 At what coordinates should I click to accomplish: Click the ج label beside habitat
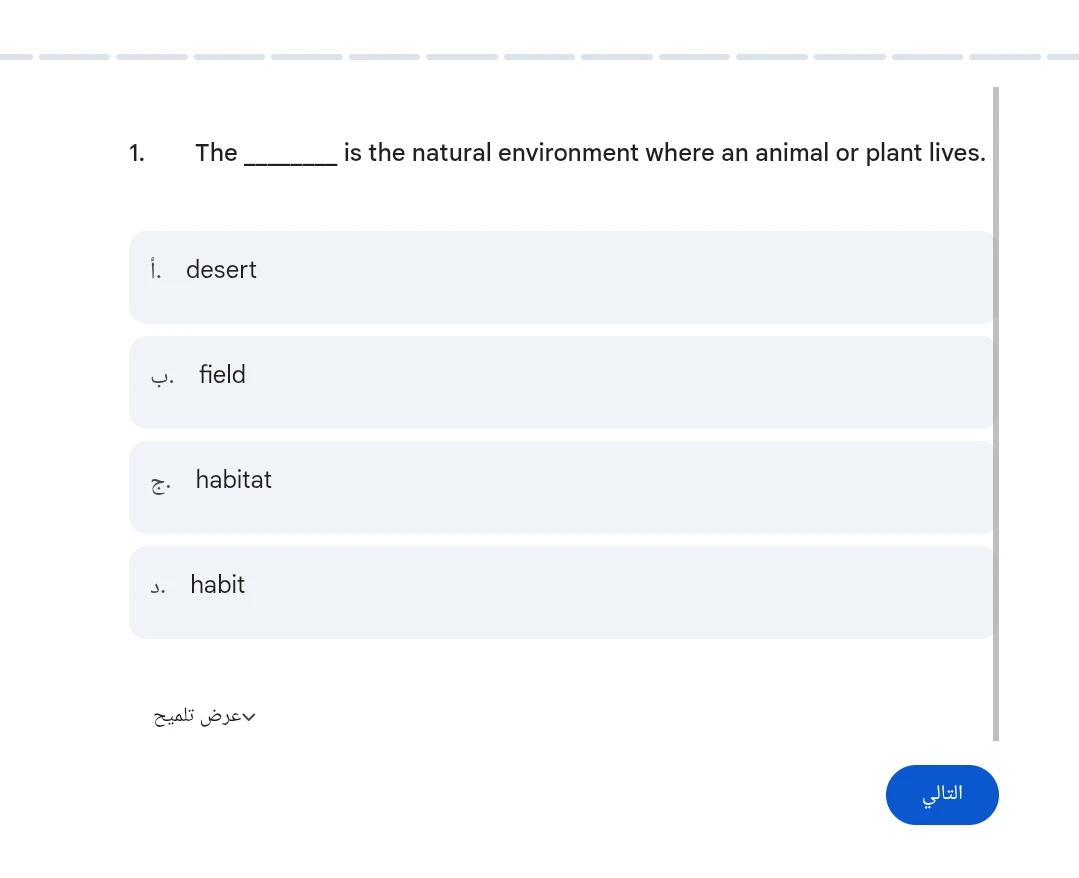(x=160, y=482)
